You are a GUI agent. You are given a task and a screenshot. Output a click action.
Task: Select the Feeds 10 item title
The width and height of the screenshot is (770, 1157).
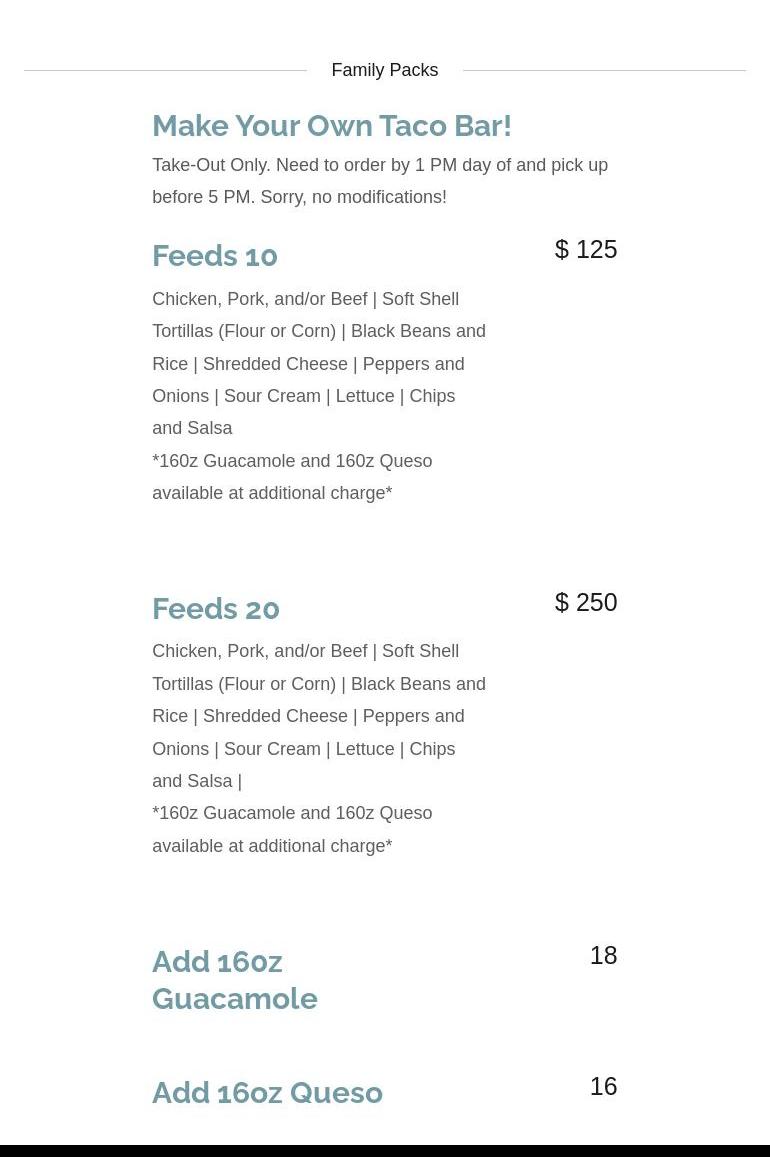[215, 256]
